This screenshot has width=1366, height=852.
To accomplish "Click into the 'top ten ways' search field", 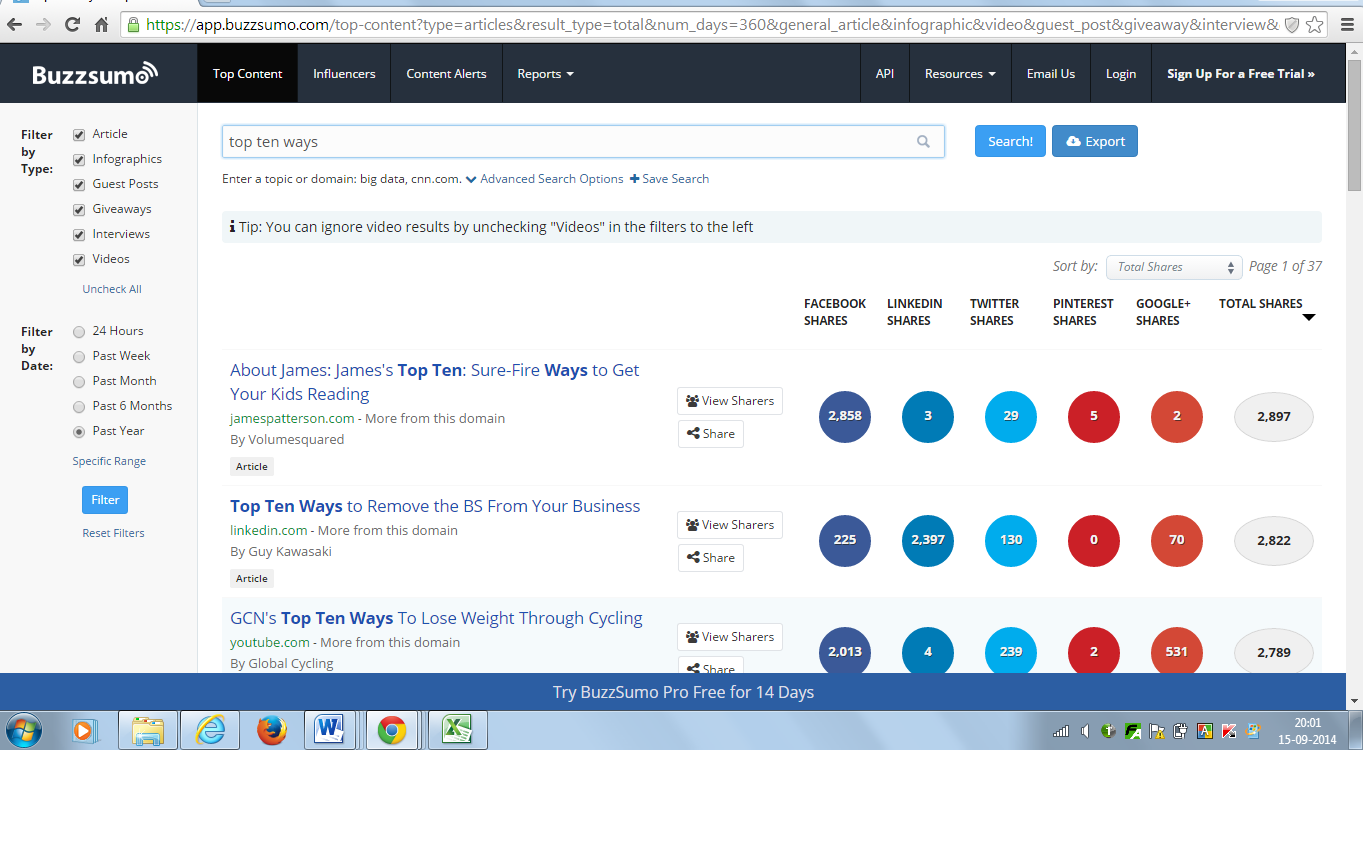I will coord(583,142).
